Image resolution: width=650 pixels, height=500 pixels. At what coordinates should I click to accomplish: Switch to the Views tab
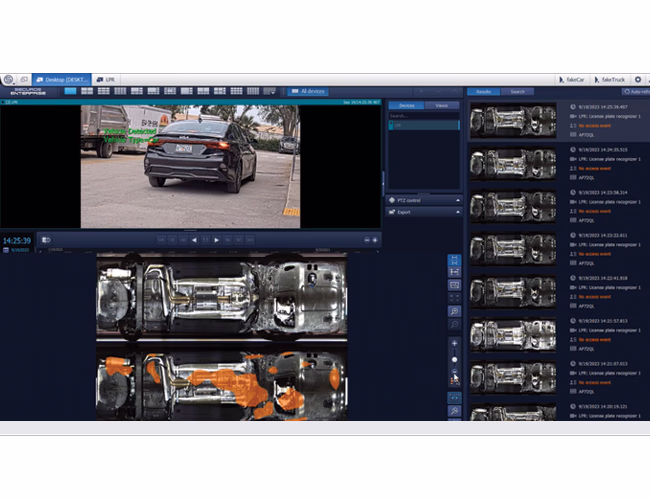coord(442,104)
